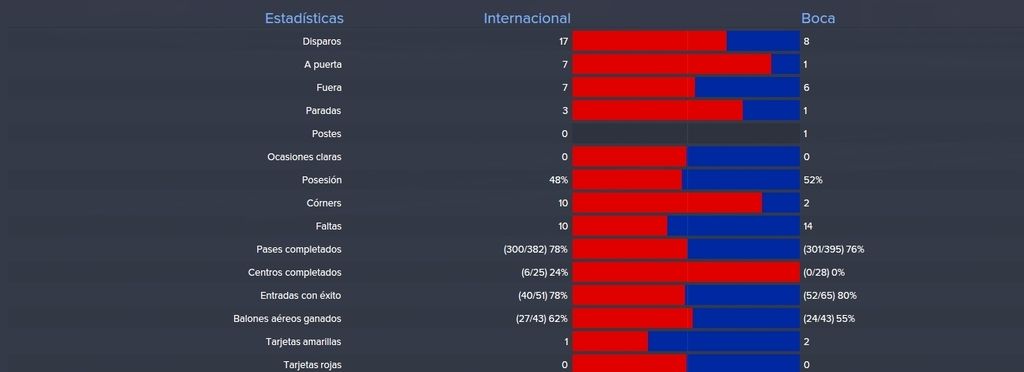Select the Tarjetas rojas label

pos(312,365)
